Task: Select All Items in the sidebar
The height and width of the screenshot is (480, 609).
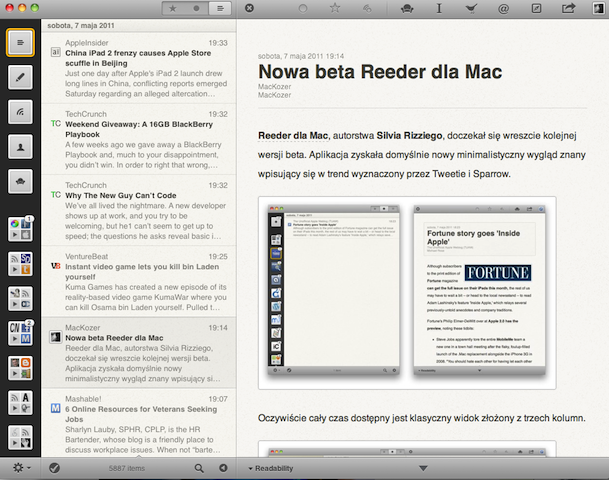Action: (x=20, y=43)
